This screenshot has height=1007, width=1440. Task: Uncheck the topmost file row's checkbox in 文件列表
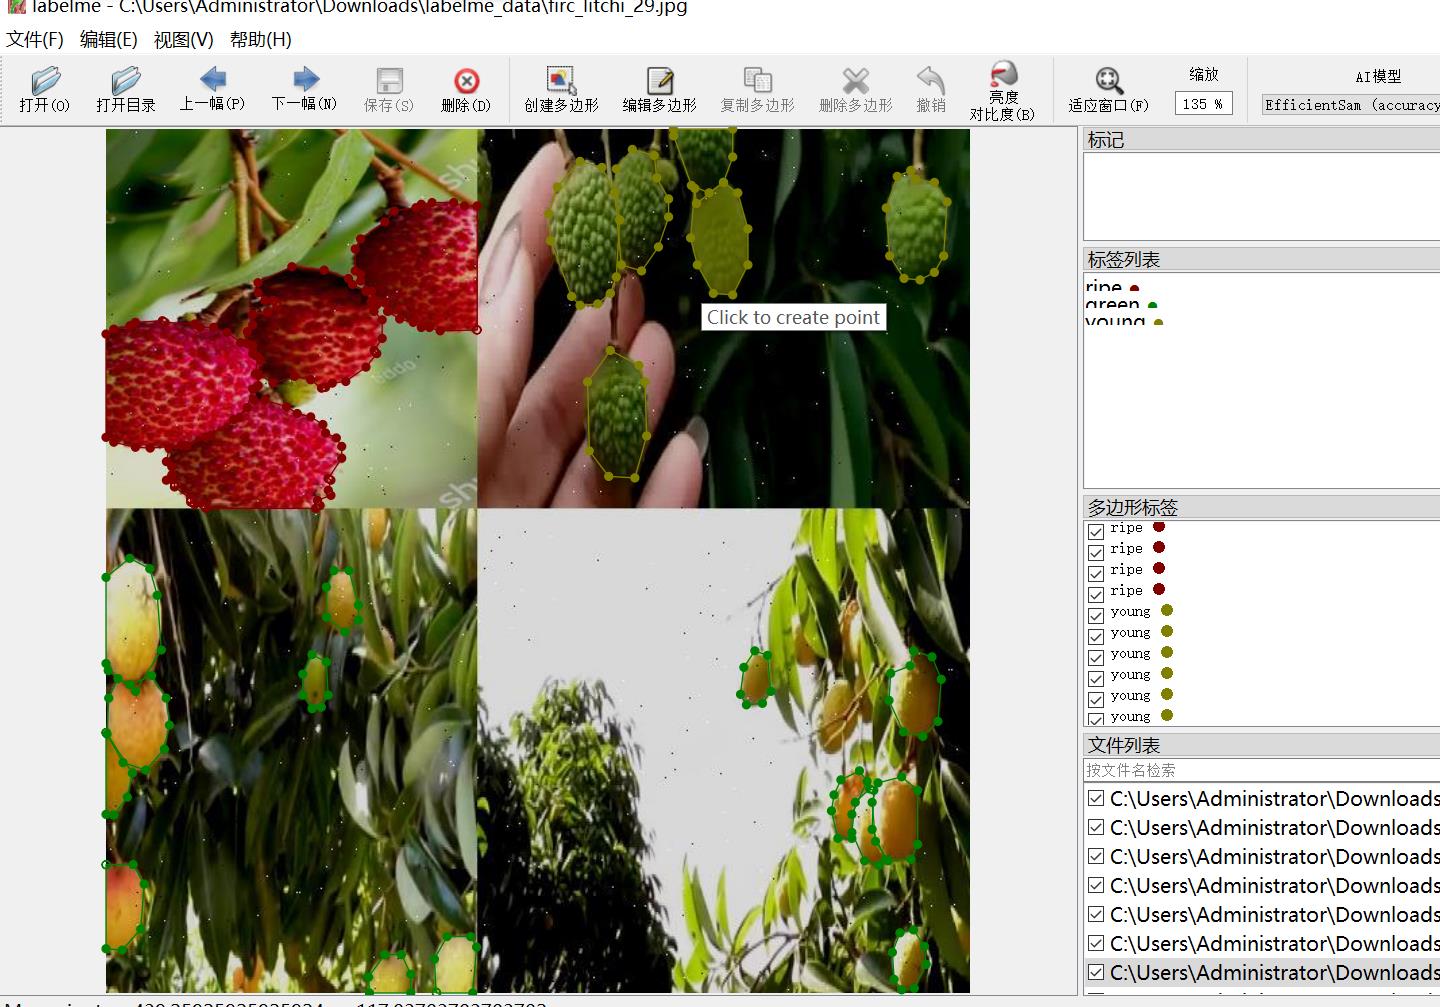1096,798
